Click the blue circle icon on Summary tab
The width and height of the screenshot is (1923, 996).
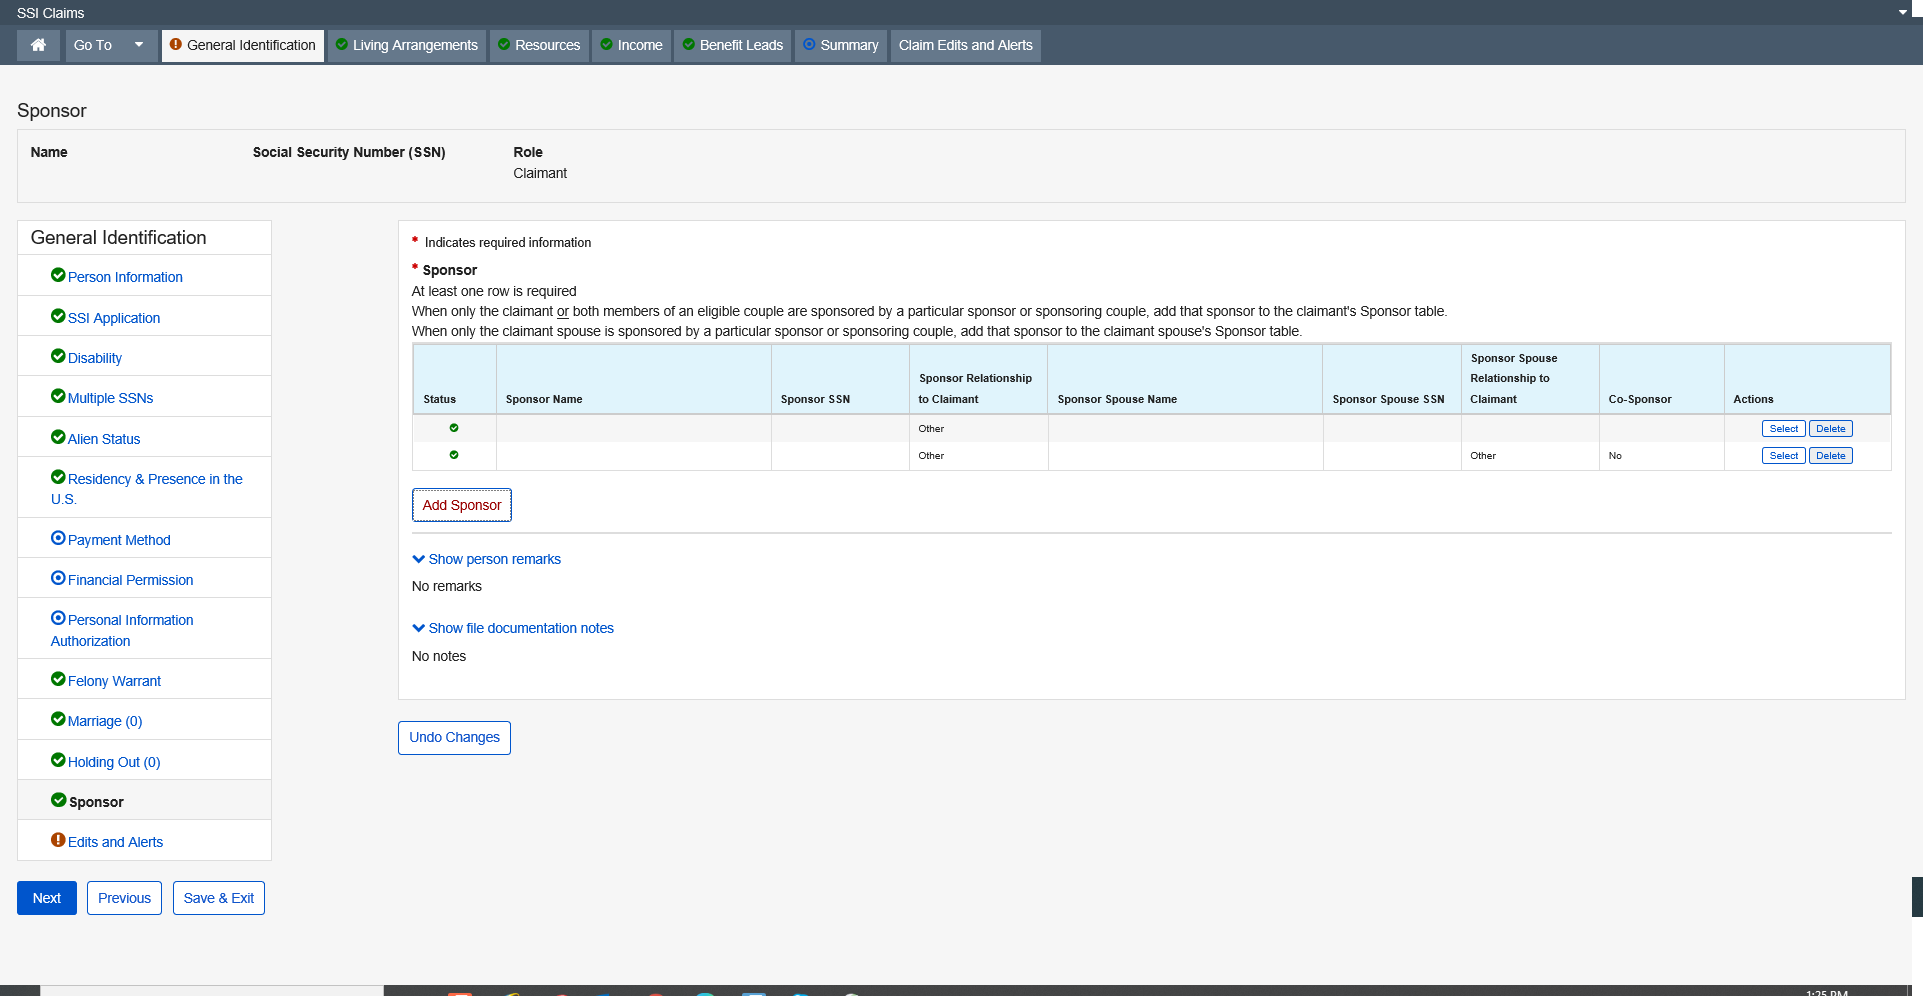[809, 45]
